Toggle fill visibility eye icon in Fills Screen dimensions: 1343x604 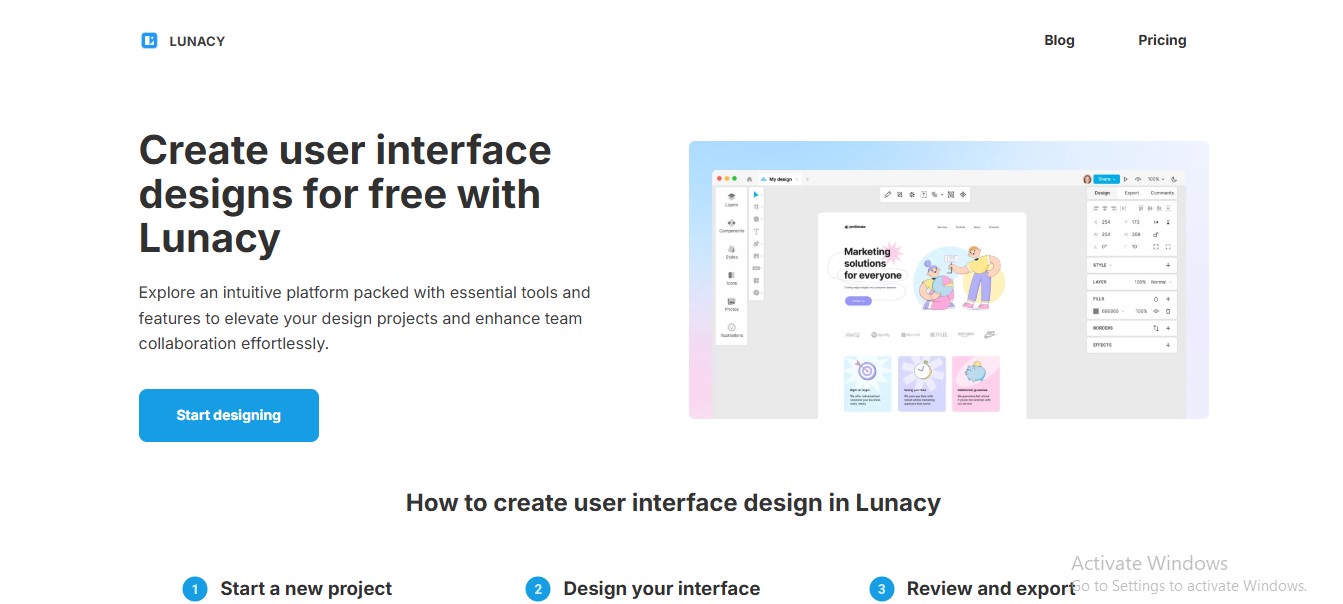point(1156,311)
